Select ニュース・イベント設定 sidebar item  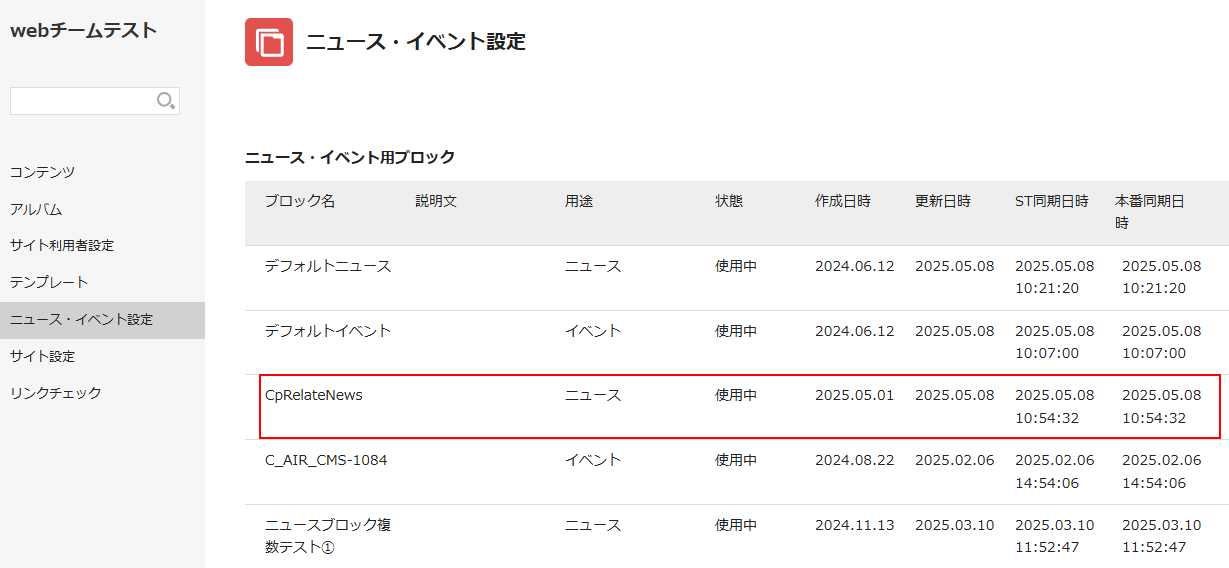[81, 319]
